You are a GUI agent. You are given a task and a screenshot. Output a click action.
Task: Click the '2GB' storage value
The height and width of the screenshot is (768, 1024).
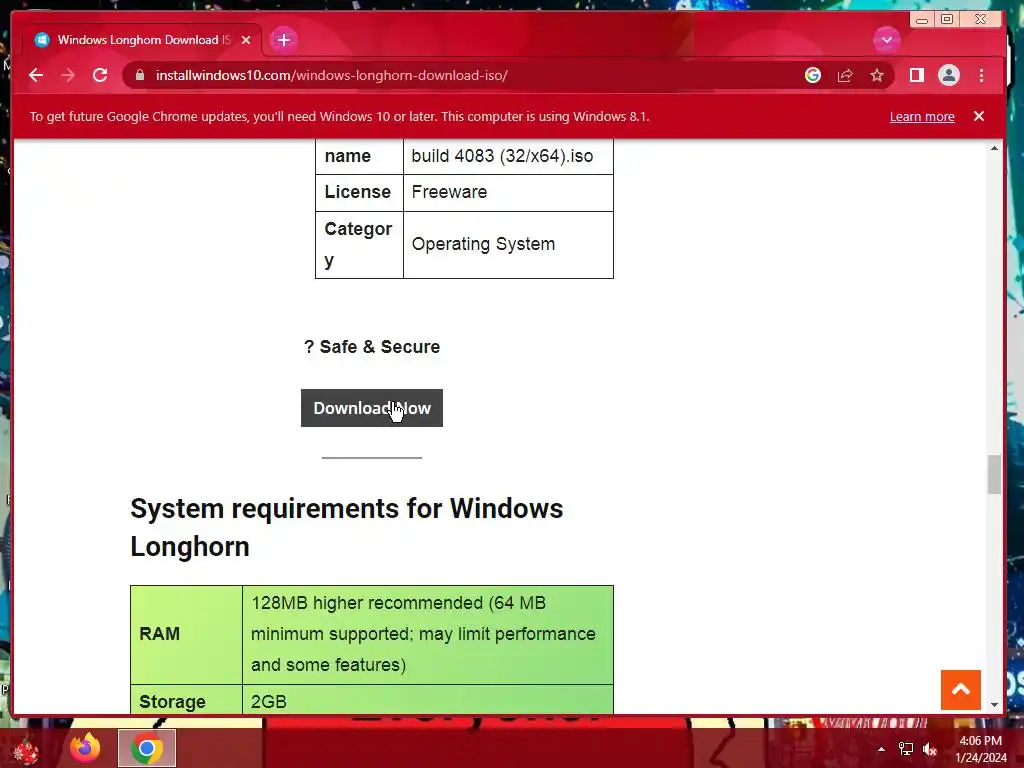pyautogui.click(x=268, y=702)
